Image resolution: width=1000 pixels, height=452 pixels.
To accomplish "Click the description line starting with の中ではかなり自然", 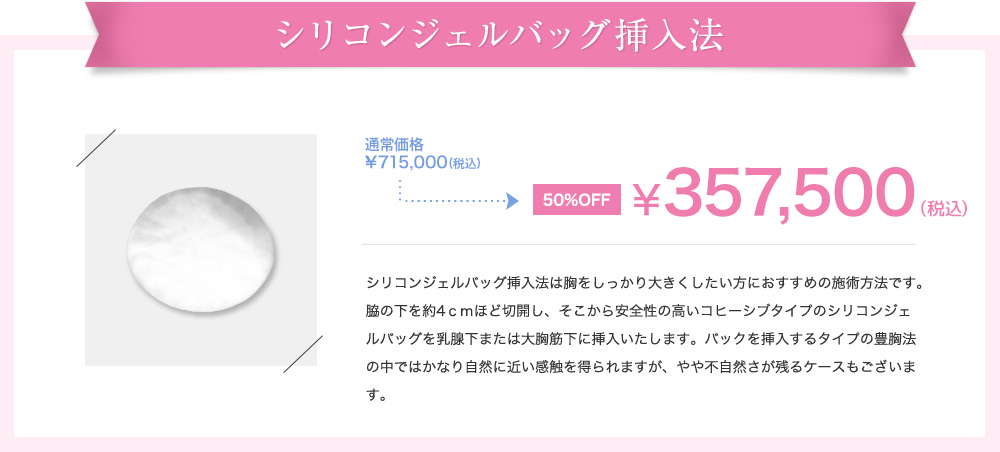I will coord(642,365).
